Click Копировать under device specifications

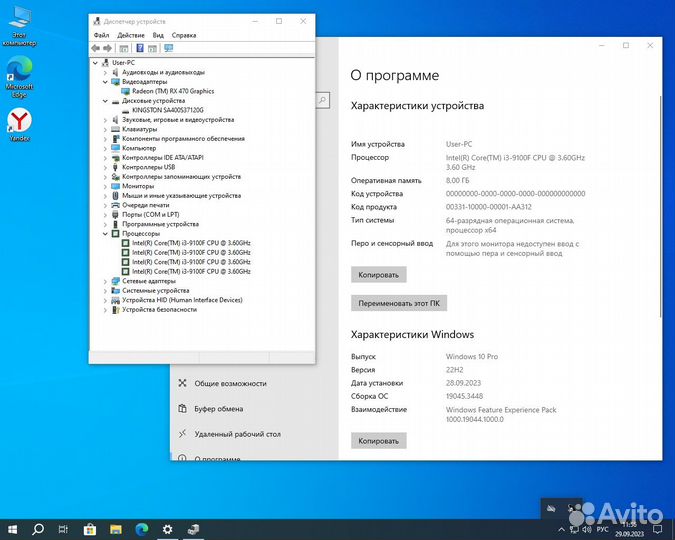[378, 275]
